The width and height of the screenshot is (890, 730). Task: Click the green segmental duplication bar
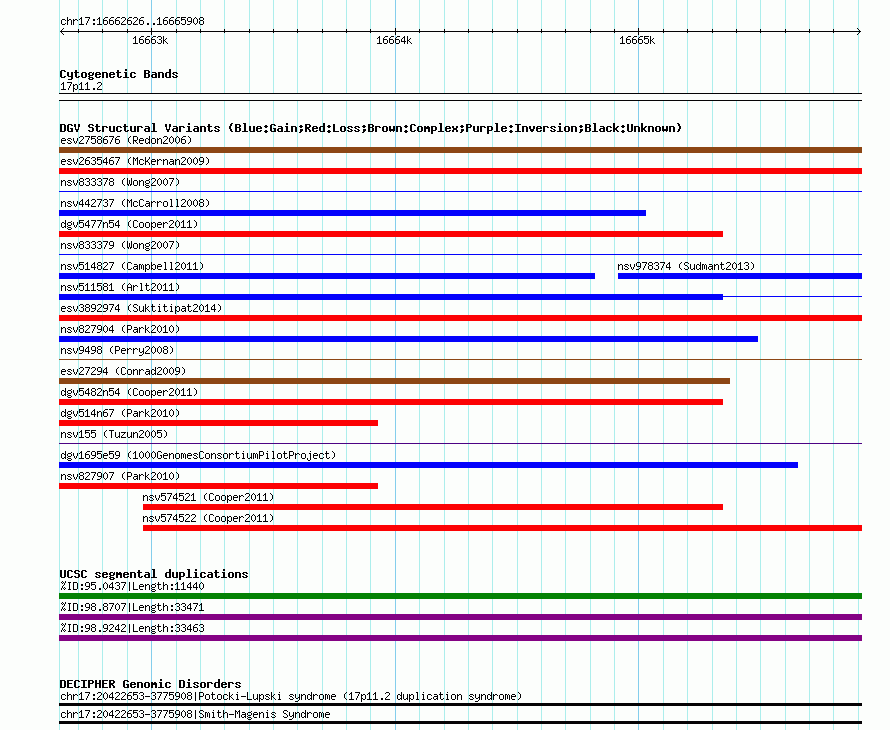coord(460,596)
